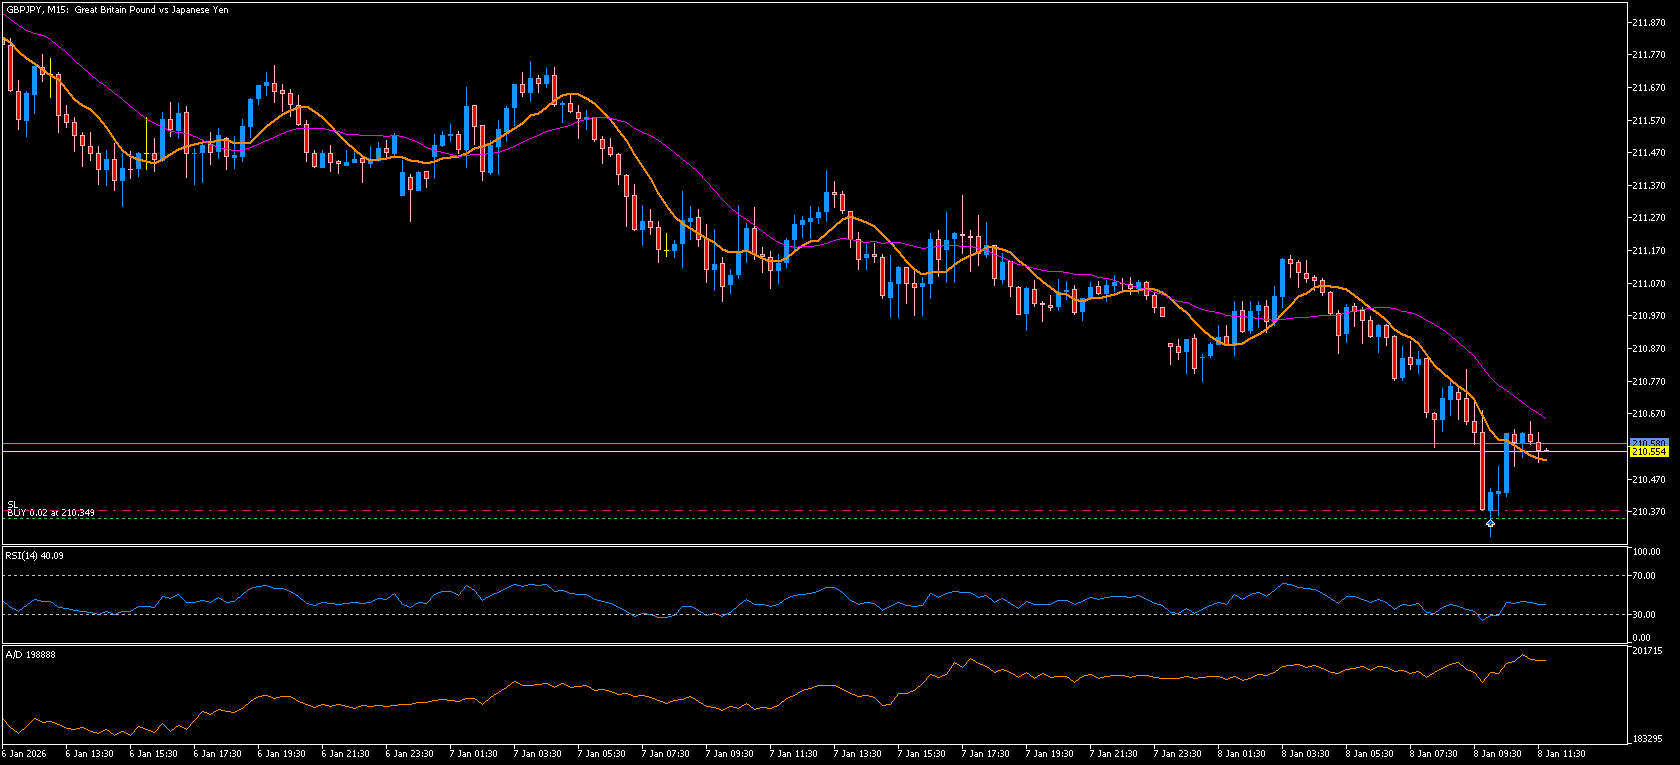Click the yellow 210.554 price tag
This screenshot has height=765, width=1680.
point(1648,452)
